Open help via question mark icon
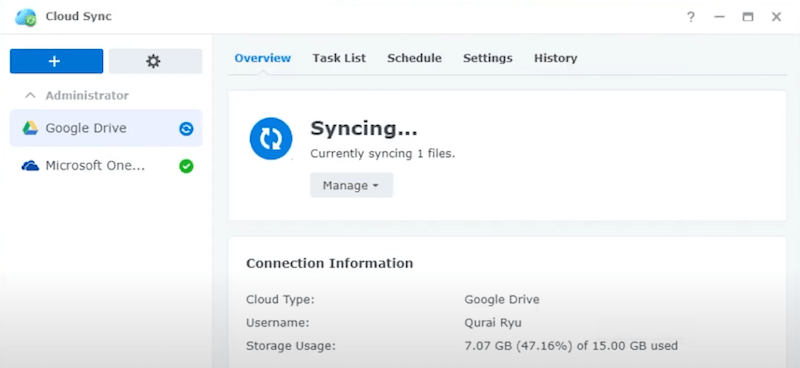The width and height of the screenshot is (800, 368). coord(690,17)
